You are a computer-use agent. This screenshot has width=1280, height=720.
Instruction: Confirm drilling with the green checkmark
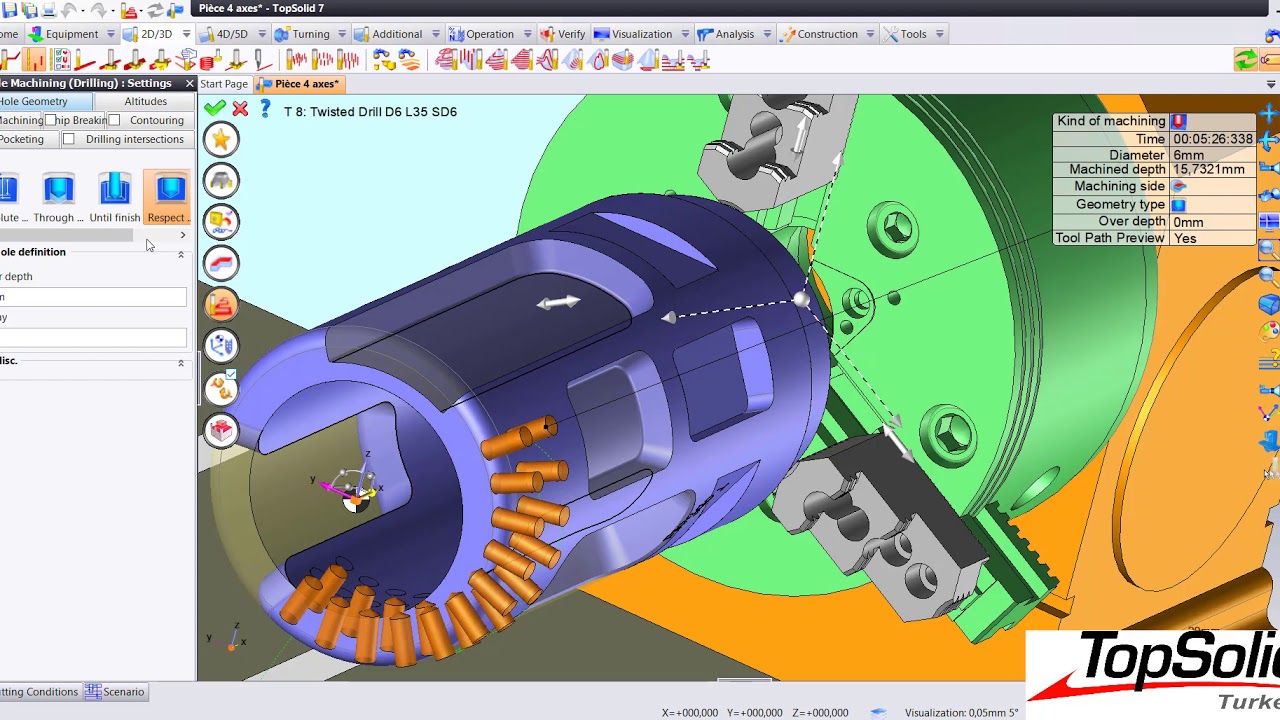point(214,108)
